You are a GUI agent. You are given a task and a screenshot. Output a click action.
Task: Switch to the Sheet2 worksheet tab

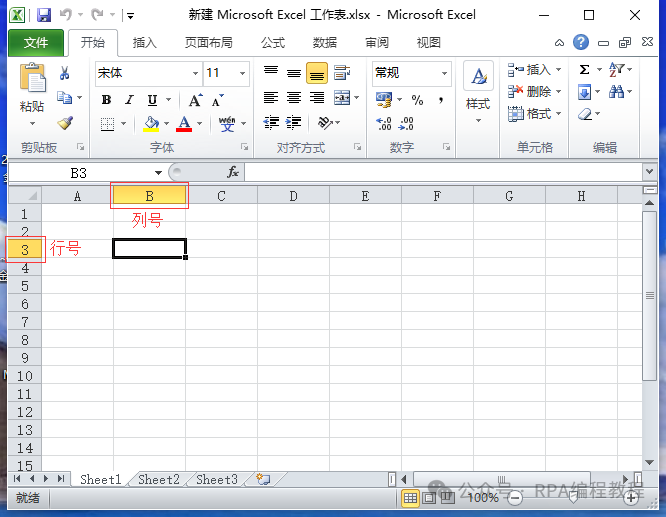(x=159, y=480)
